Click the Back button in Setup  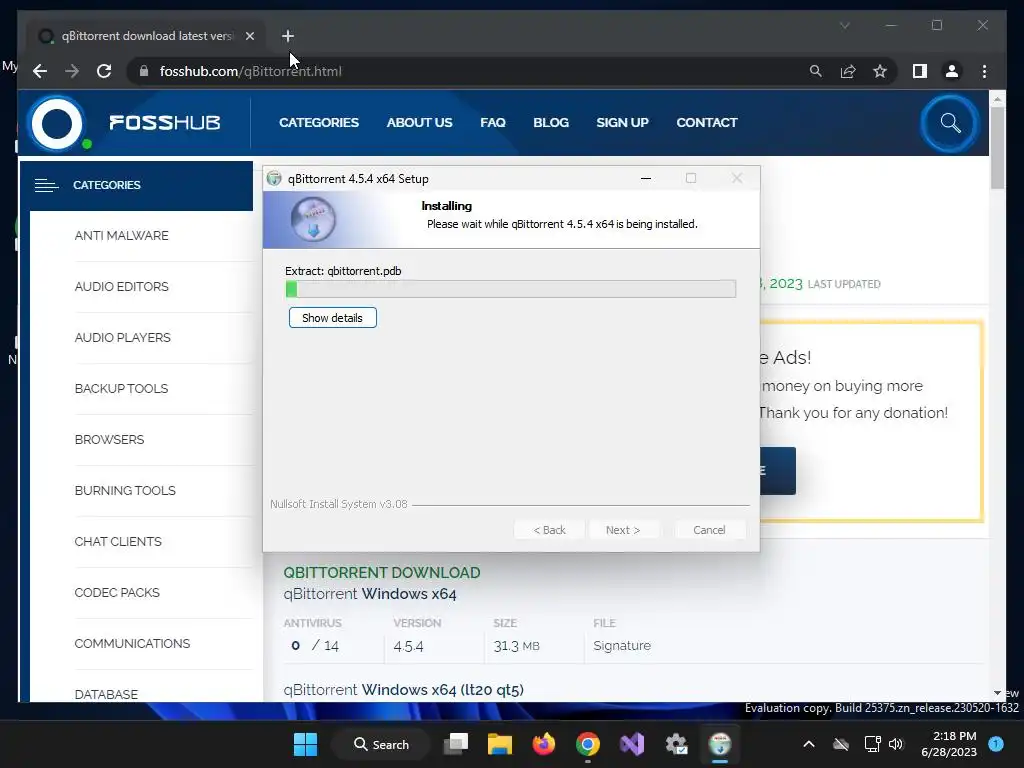(x=549, y=530)
